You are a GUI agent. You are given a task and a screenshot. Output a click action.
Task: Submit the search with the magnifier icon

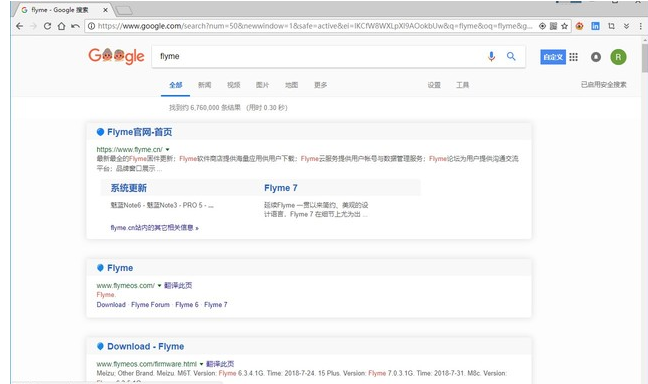pos(511,56)
